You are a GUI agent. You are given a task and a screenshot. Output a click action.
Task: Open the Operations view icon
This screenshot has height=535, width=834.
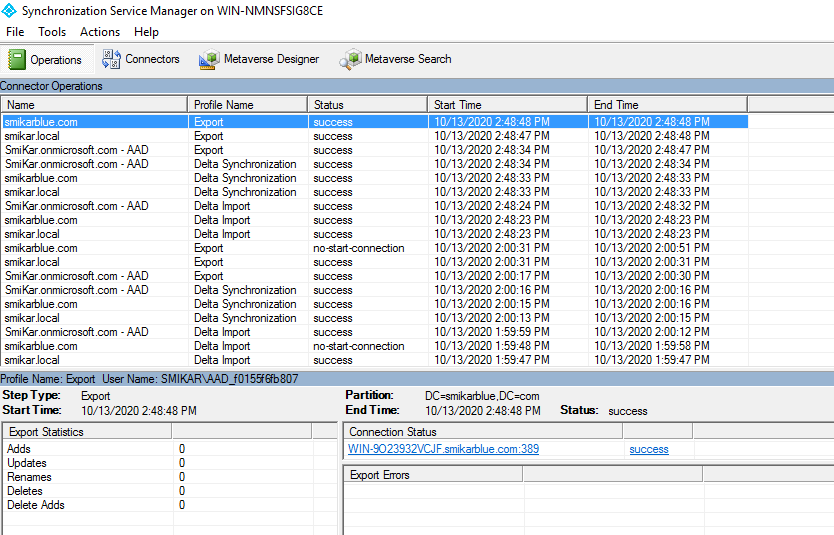16,59
